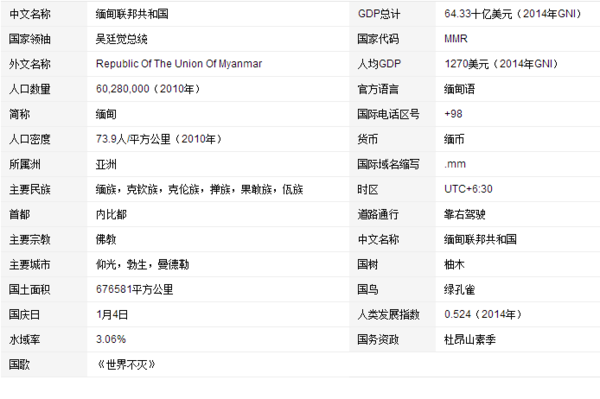Select the 国树 label
The width and height of the screenshot is (600, 399).
368,264
